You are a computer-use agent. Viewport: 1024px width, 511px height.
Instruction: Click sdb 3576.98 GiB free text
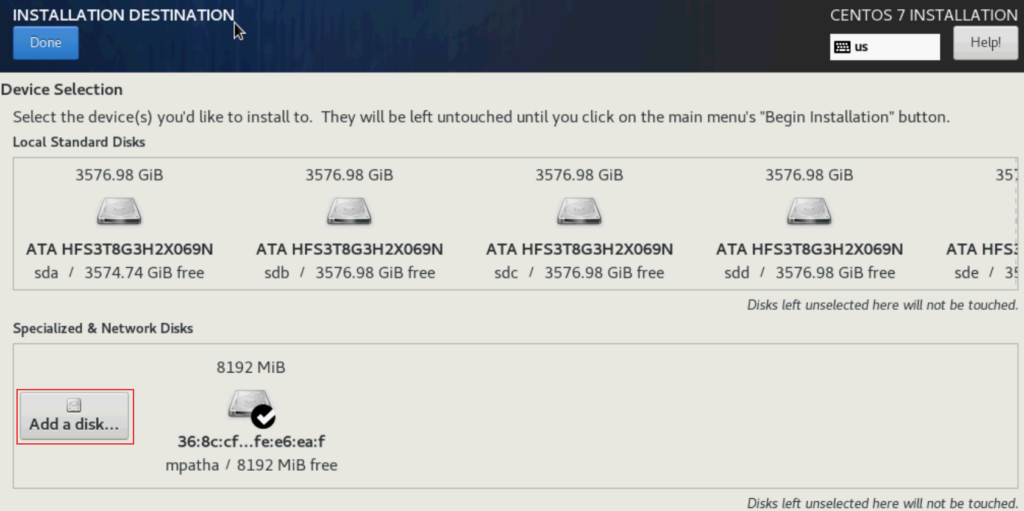tap(349, 272)
